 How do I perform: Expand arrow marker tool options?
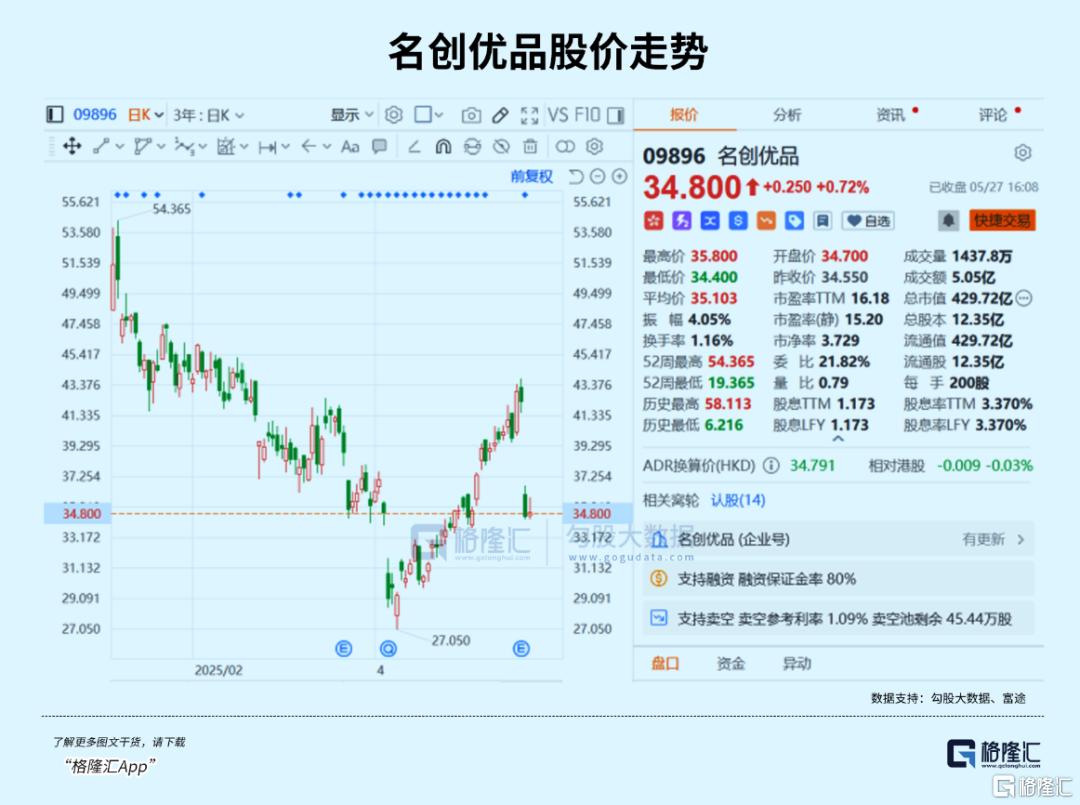coord(327,147)
